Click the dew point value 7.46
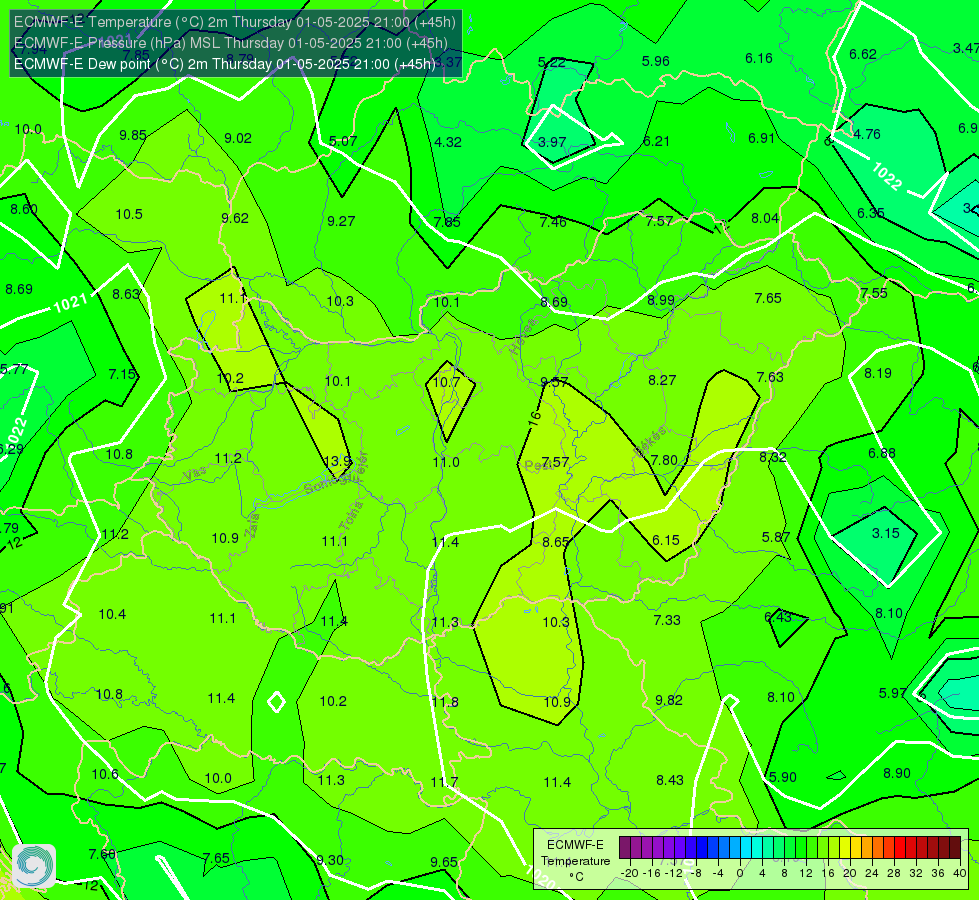 point(553,222)
